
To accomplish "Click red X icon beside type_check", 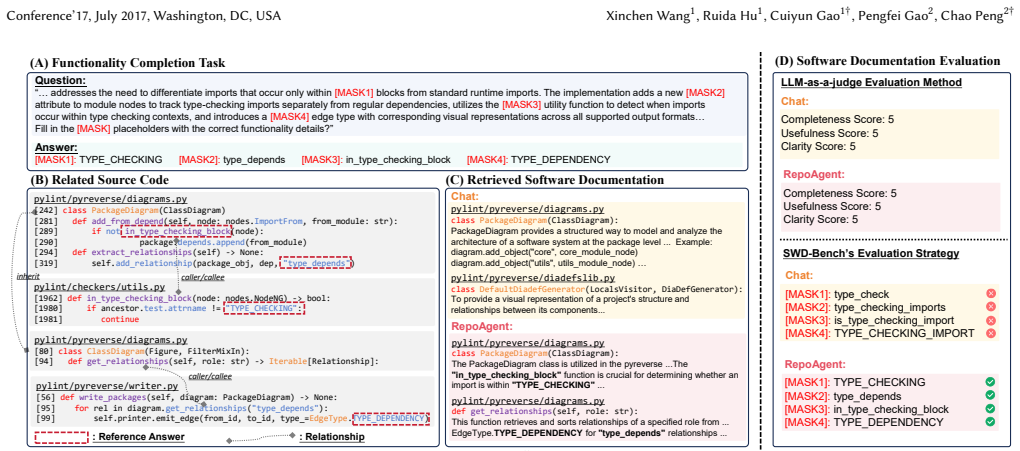I will coord(990,295).
